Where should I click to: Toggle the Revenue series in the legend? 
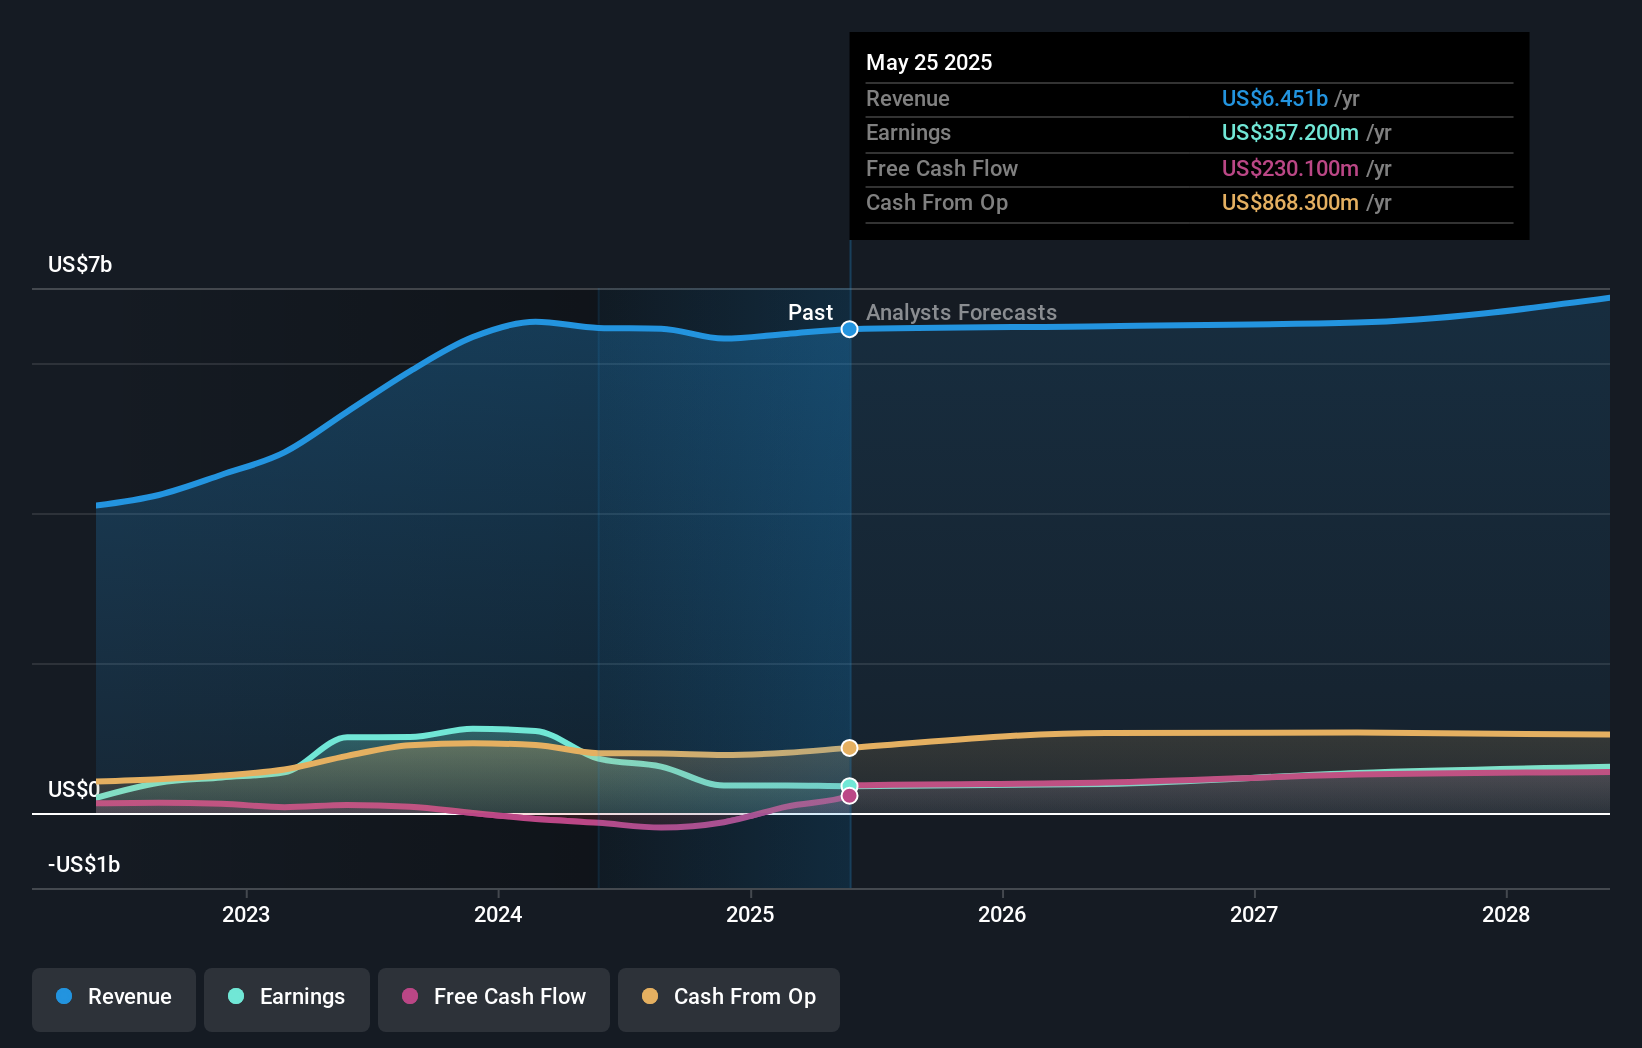[x=114, y=999]
